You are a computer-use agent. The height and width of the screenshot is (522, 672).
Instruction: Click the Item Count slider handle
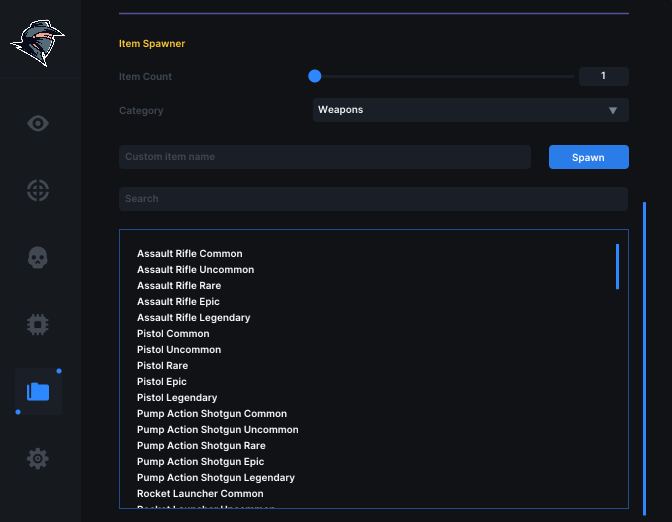pos(315,76)
